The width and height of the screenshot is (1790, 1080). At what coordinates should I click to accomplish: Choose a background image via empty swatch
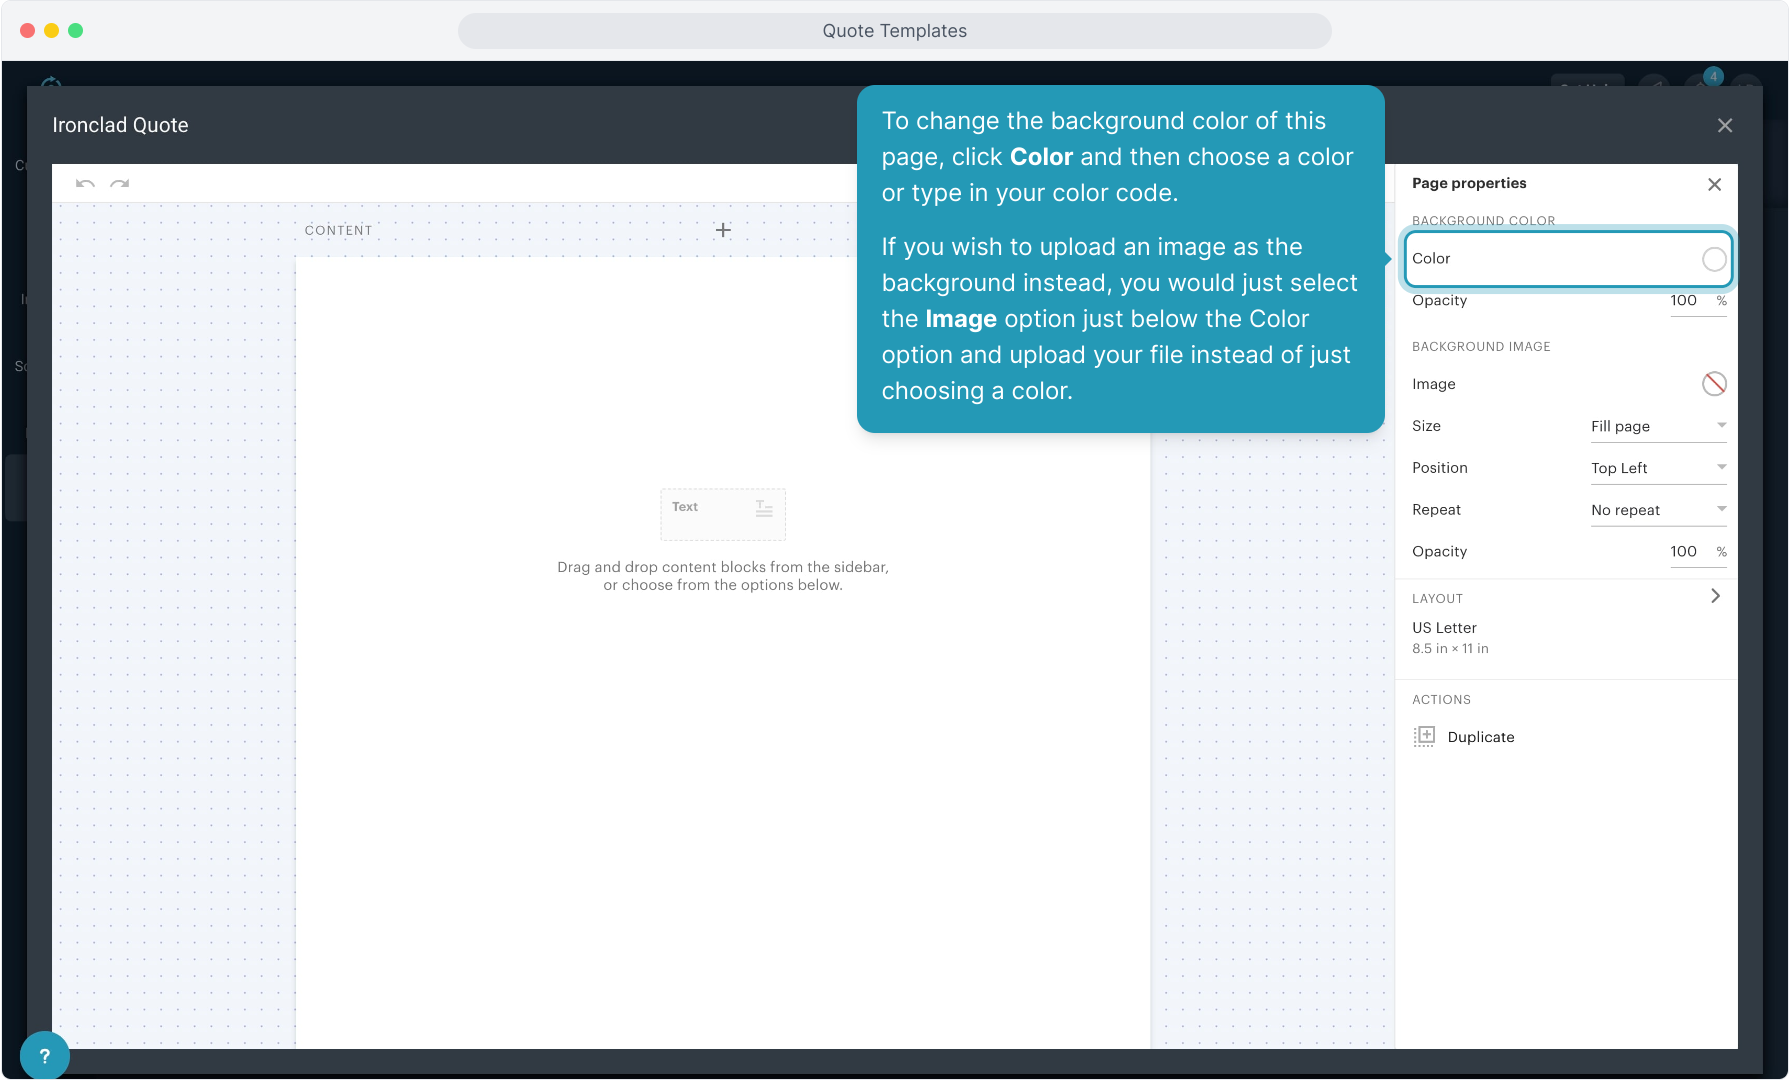pos(1714,384)
